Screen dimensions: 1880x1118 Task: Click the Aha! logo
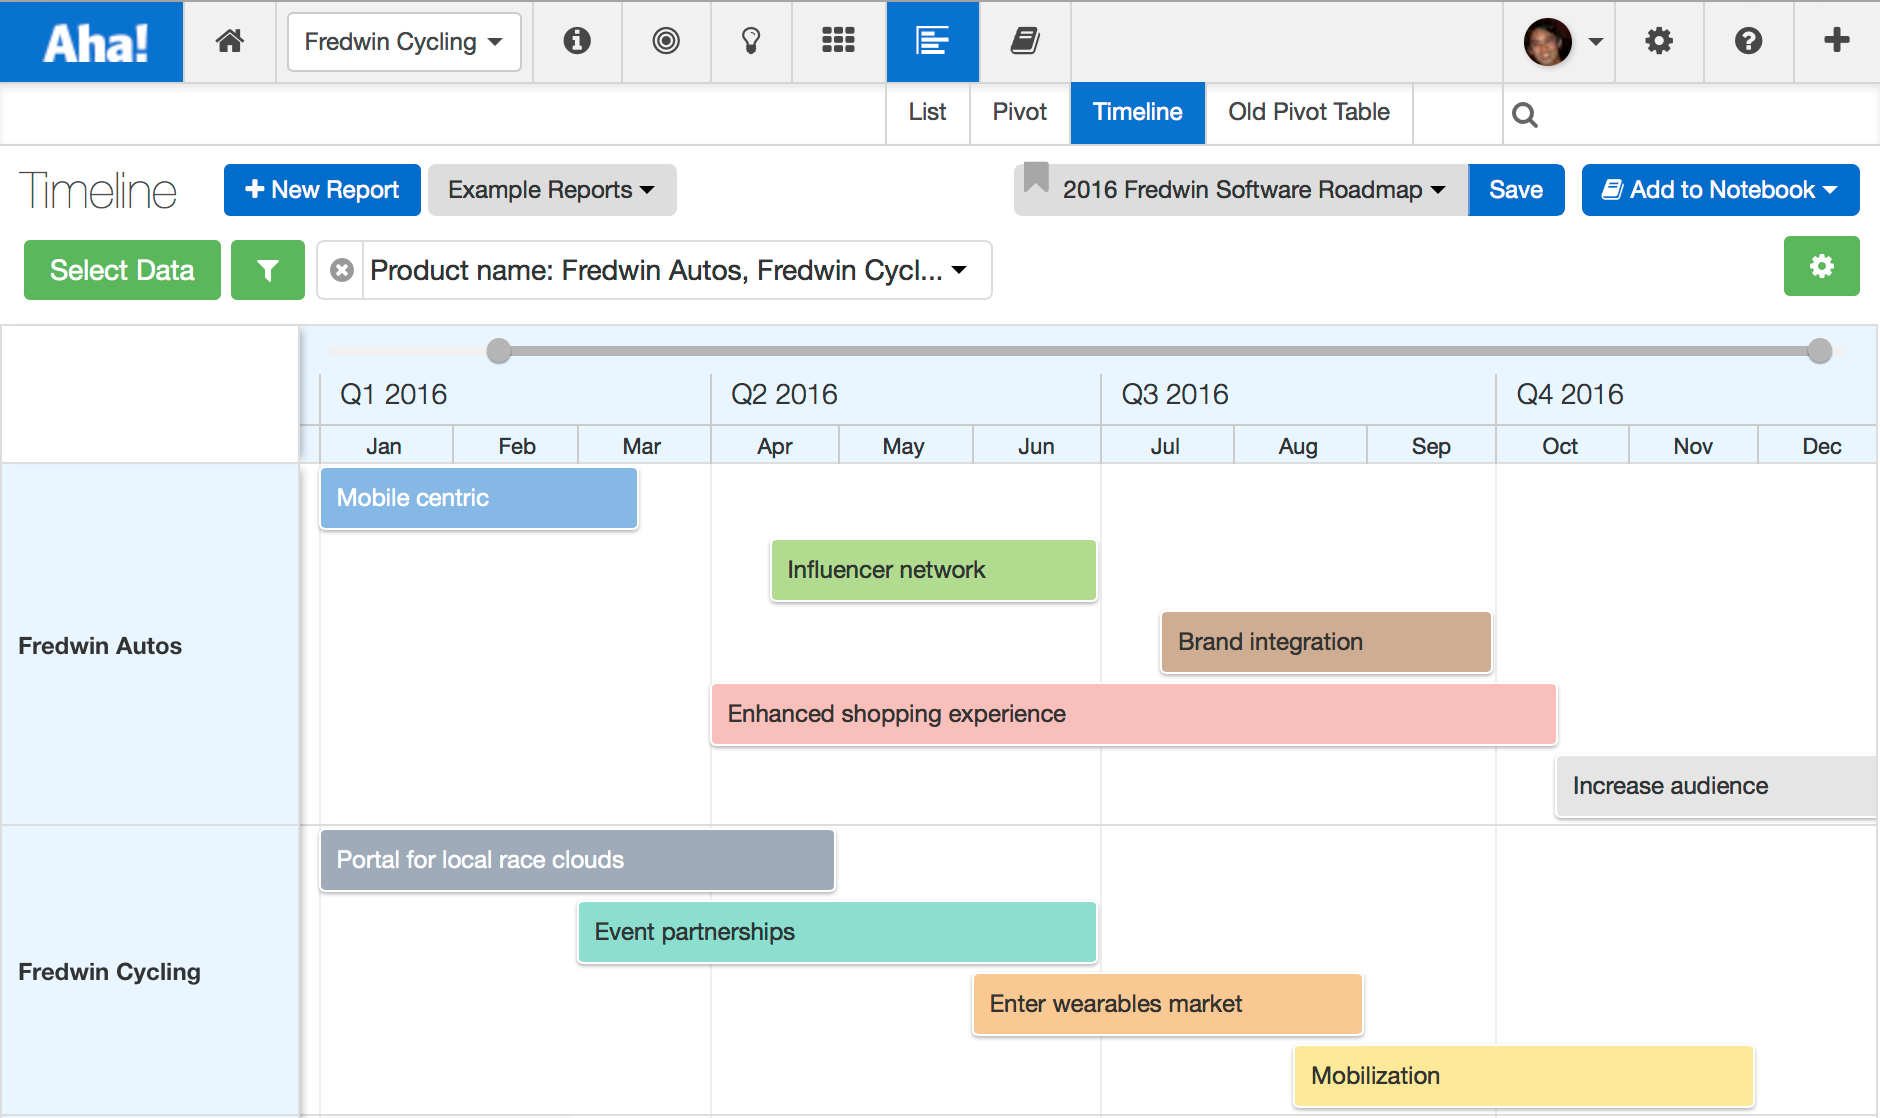92,41
